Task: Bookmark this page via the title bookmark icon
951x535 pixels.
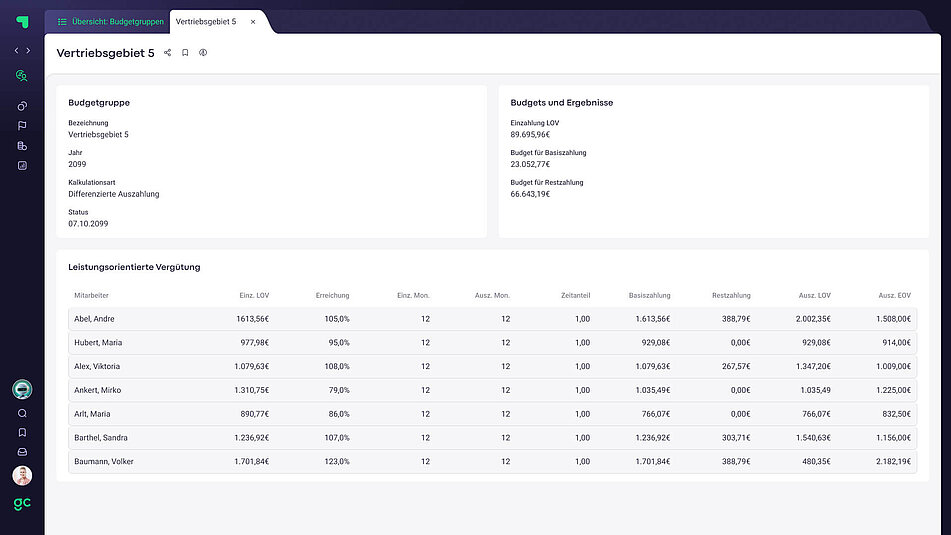Action: tap(185, 53)
